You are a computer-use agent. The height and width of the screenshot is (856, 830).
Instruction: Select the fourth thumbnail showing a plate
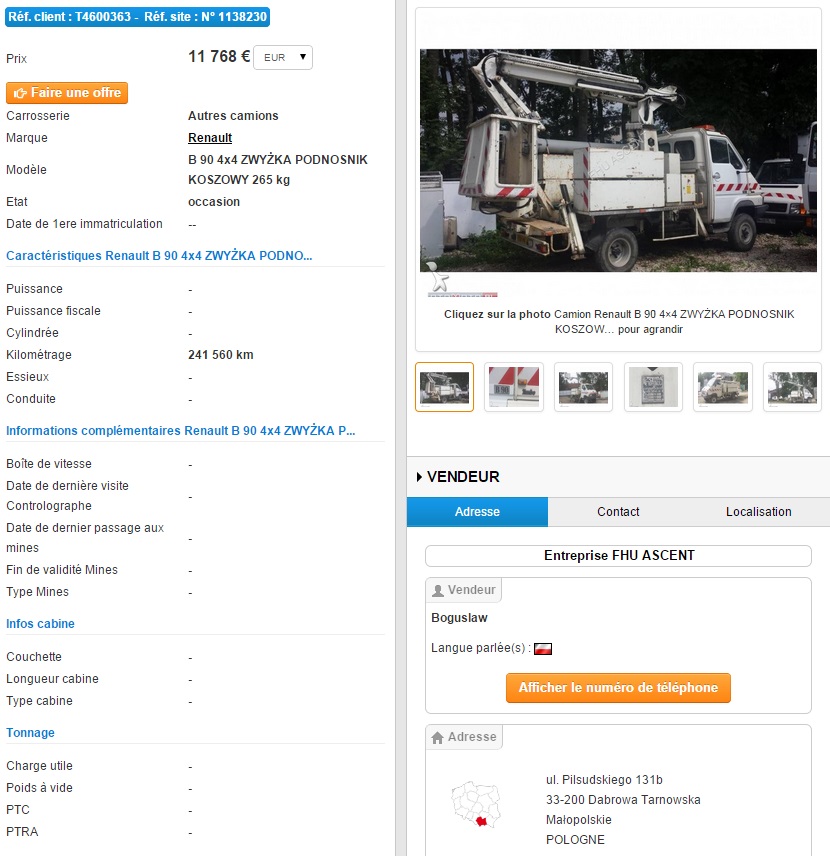tap(653, 387)
